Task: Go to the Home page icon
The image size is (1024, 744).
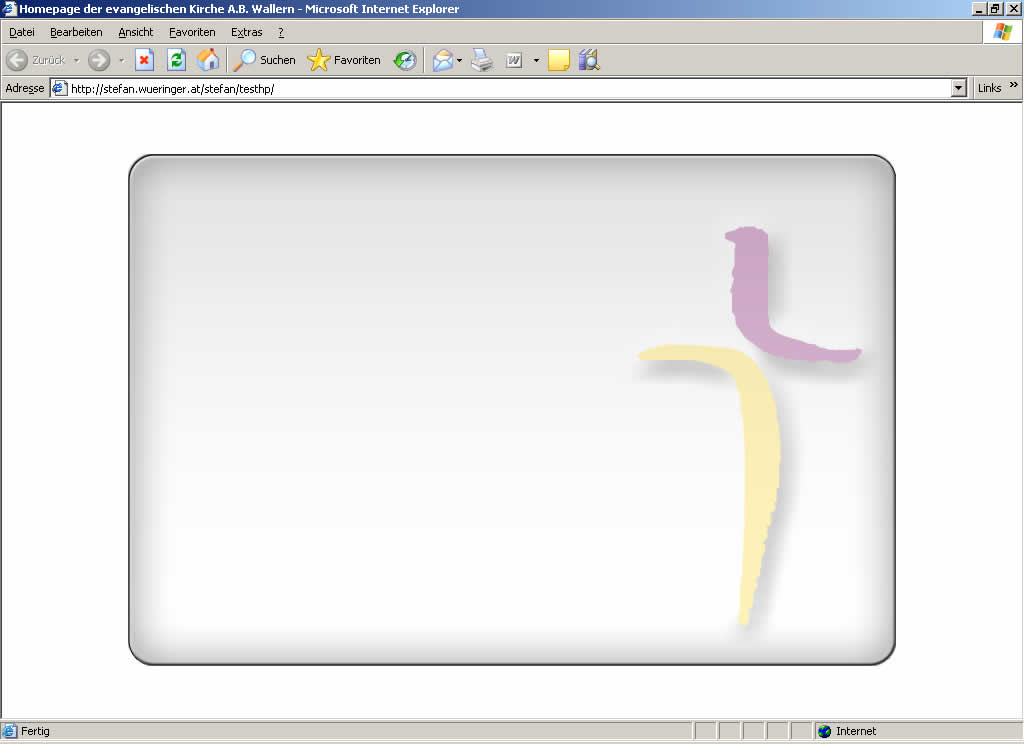Action: tap(208, 60)
